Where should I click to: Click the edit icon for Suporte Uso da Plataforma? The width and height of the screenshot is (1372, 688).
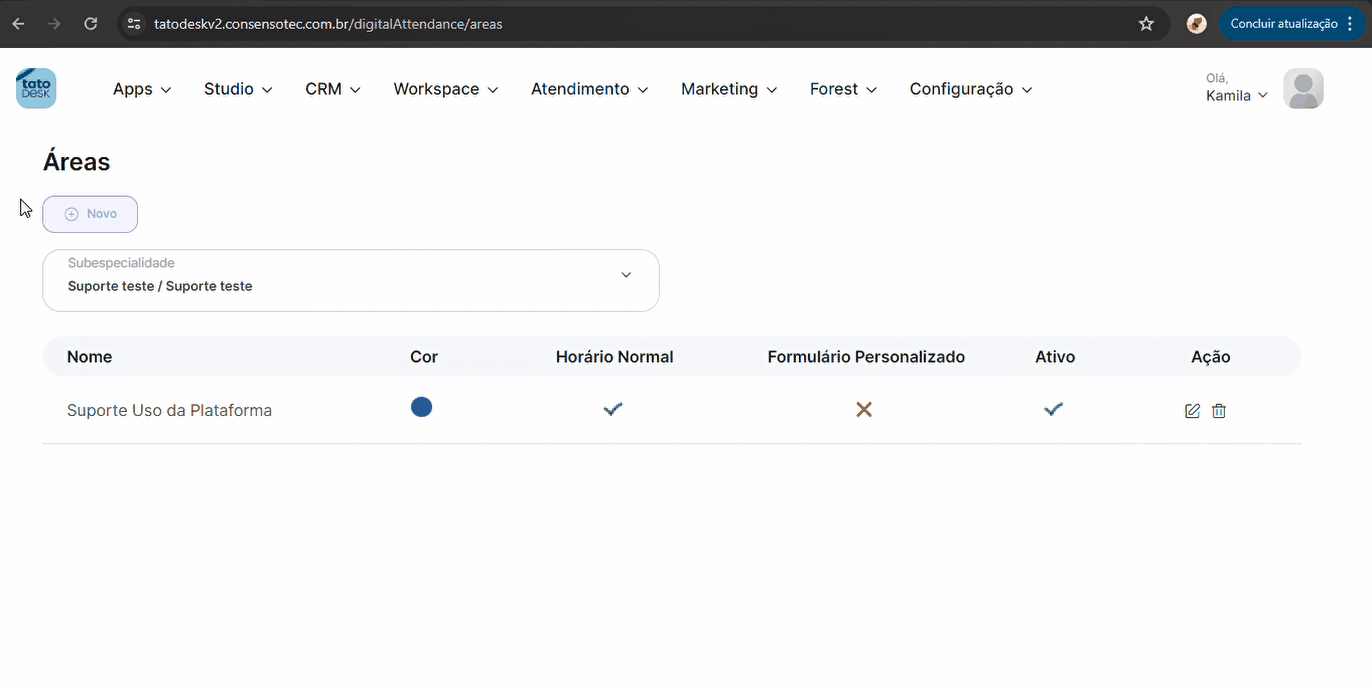point(1192,411)
